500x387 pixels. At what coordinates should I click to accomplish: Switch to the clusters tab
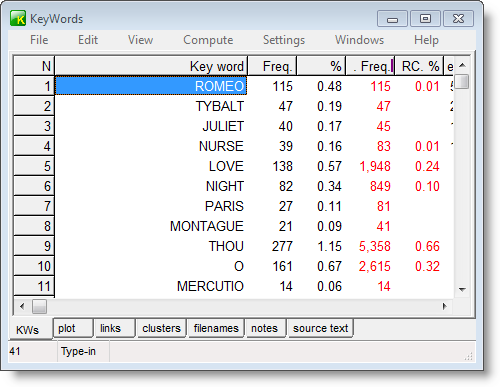click(x=161, y=328)
